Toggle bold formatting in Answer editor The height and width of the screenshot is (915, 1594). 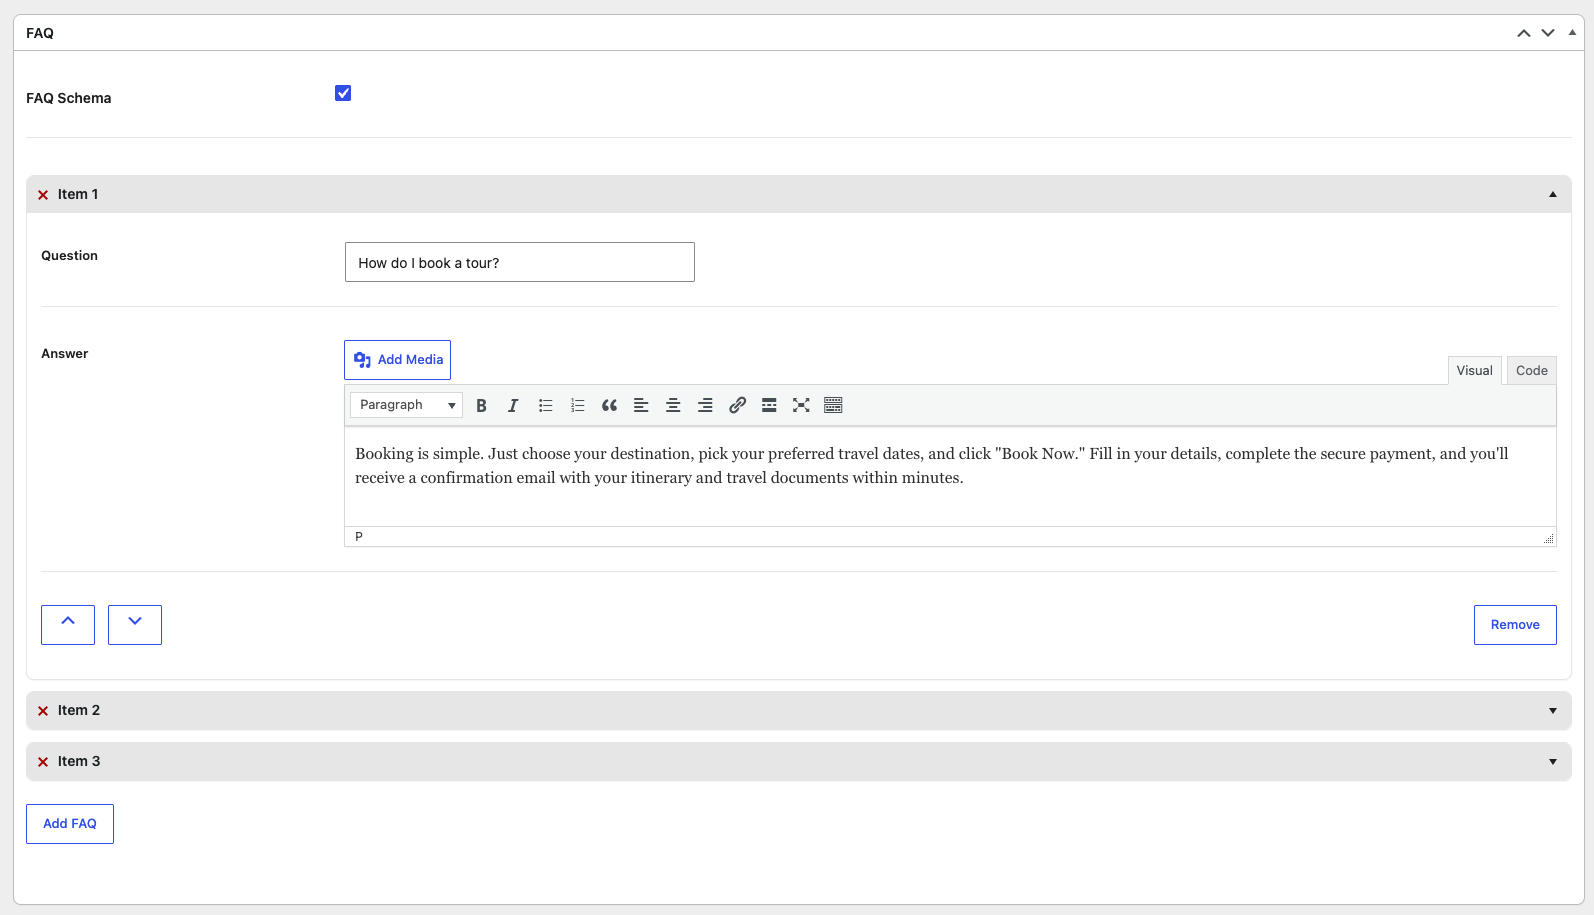pyautogui.click(x=481, y=405)
